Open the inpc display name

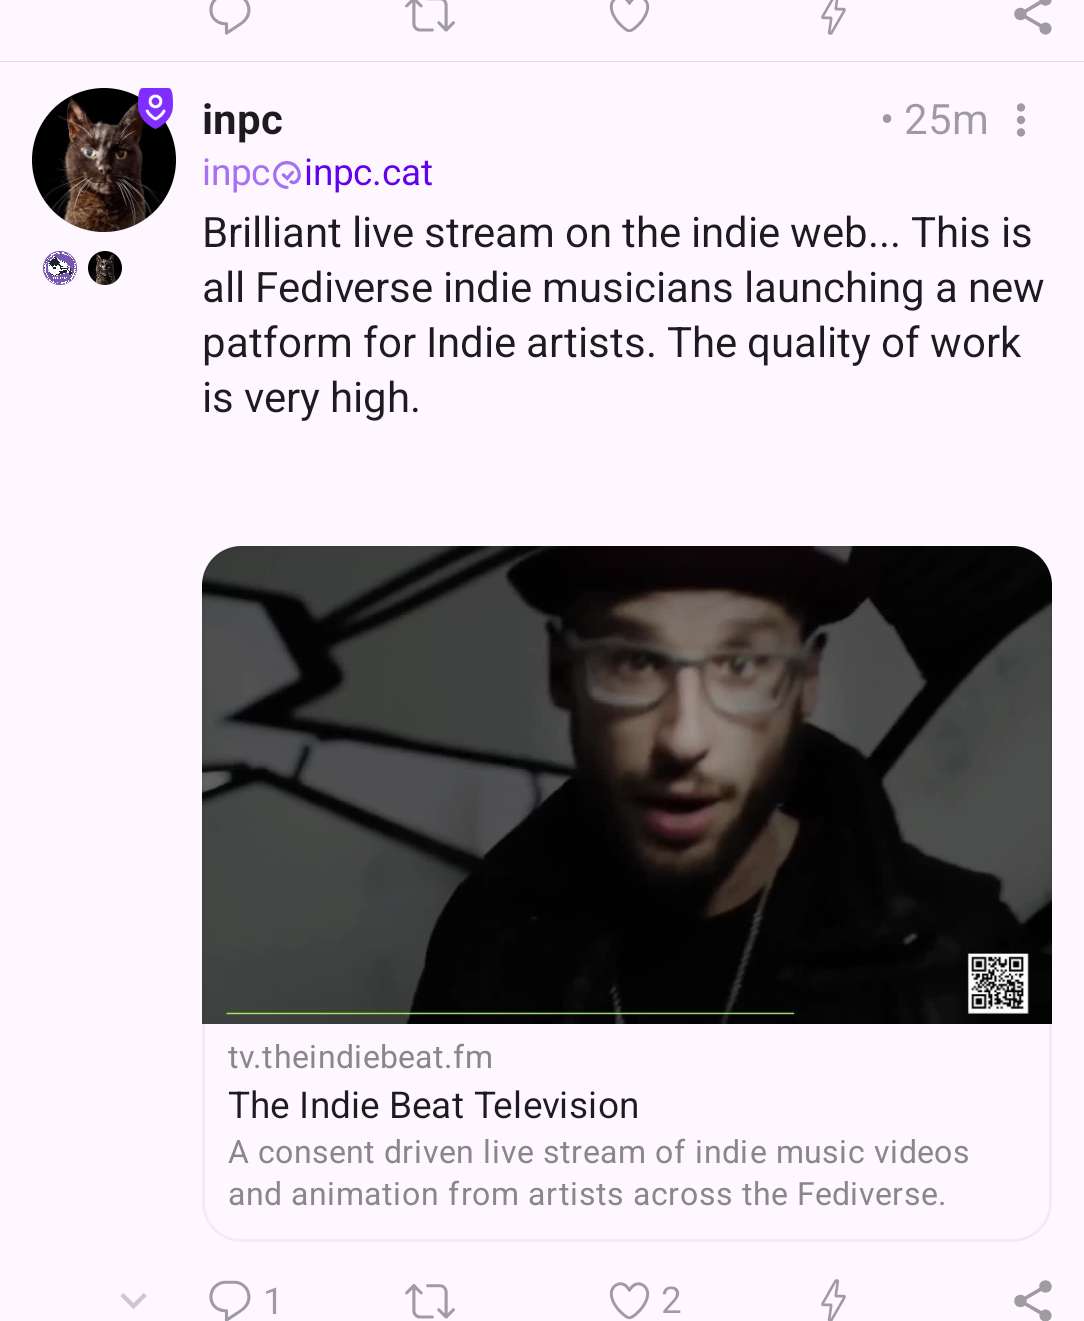pos(242,120)
